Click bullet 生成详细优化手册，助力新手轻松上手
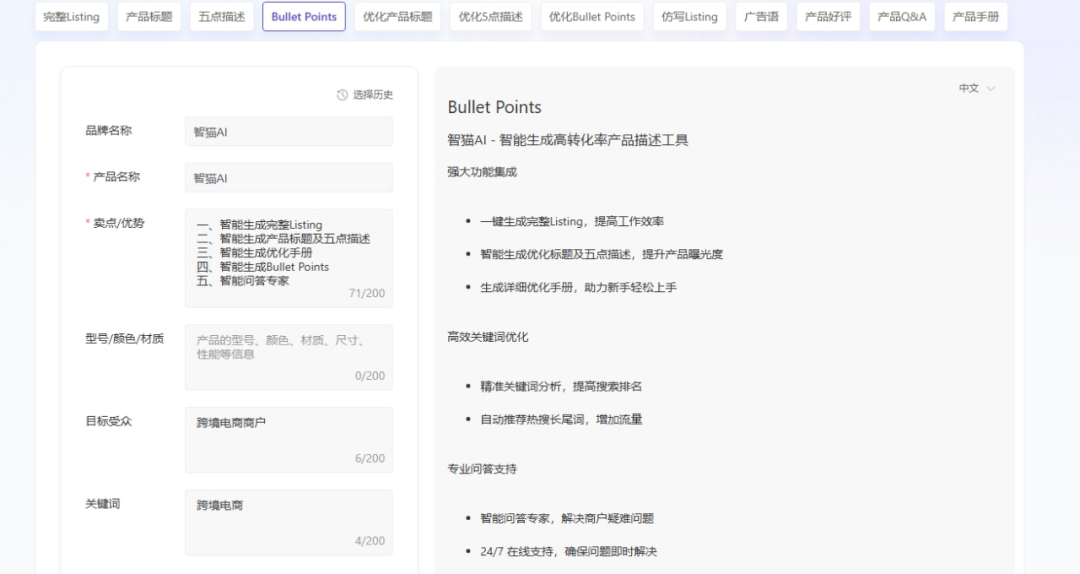 pos(579,287)
